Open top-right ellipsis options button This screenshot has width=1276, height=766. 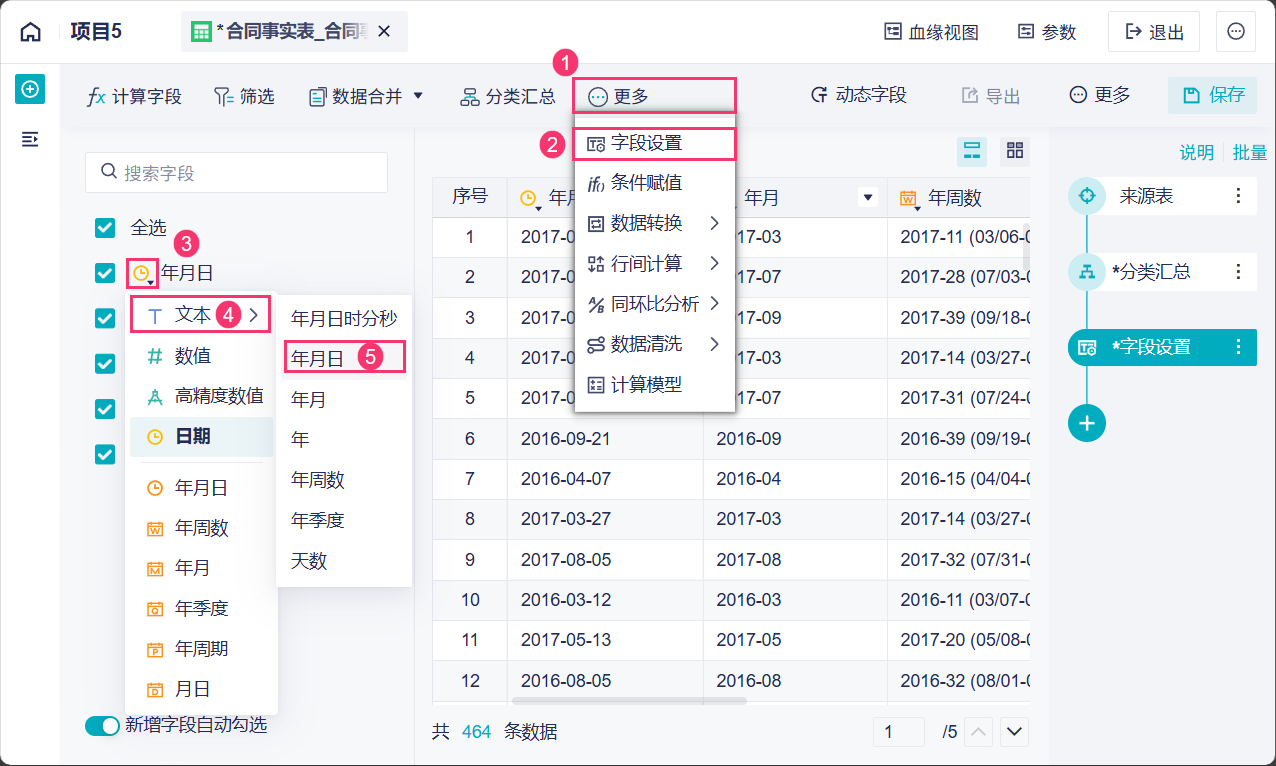1236,32
